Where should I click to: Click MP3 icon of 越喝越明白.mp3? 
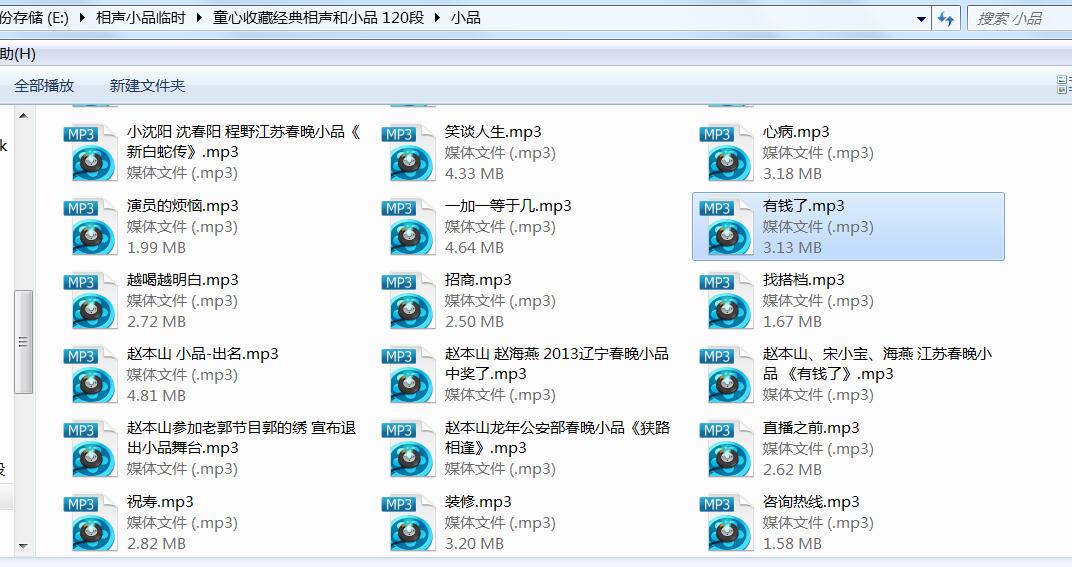click(90, 300)
